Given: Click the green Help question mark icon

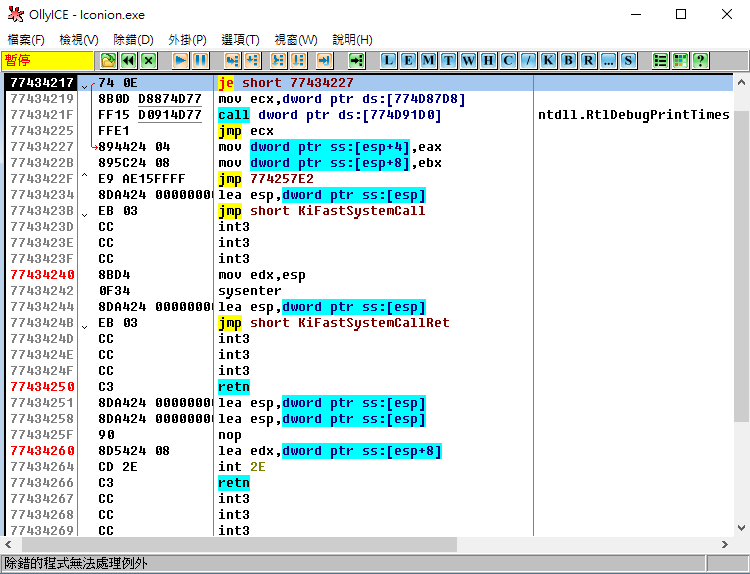Looking at the screenshot, I should pyautogui.click(x=700, y=61).
